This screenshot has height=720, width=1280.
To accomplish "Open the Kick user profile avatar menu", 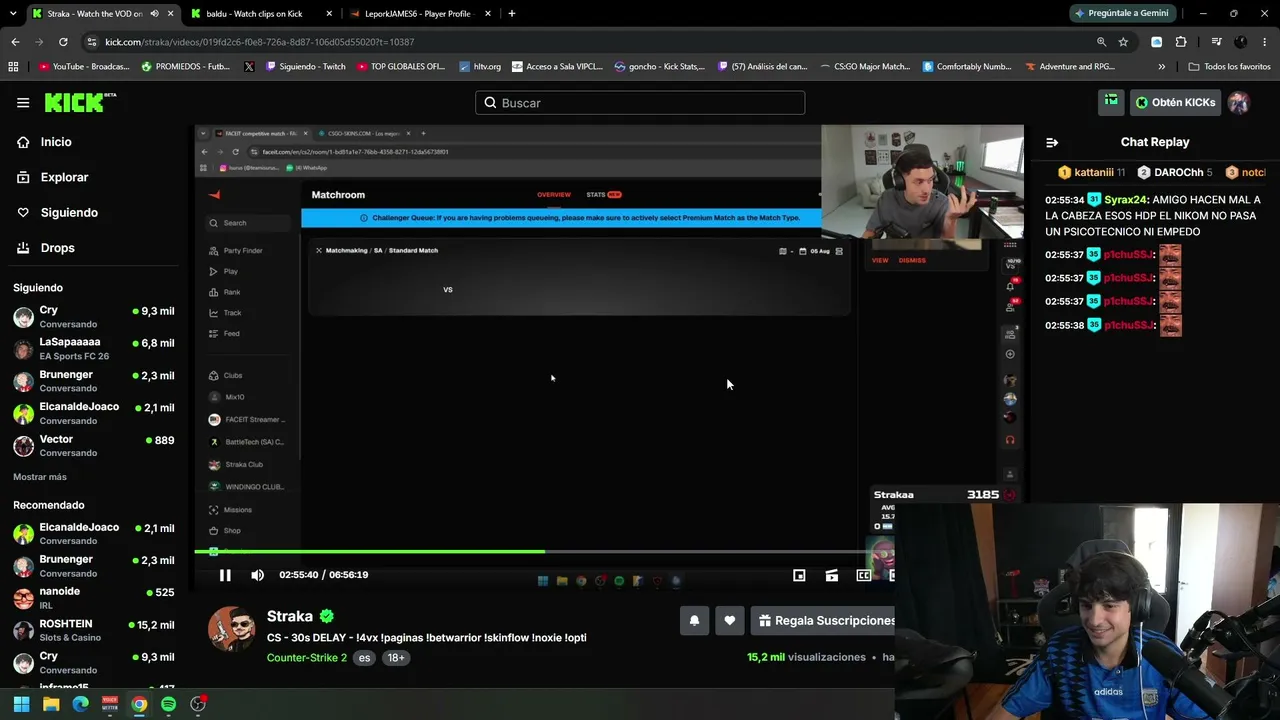I will pyautogui.click(x=1239, y=102).
